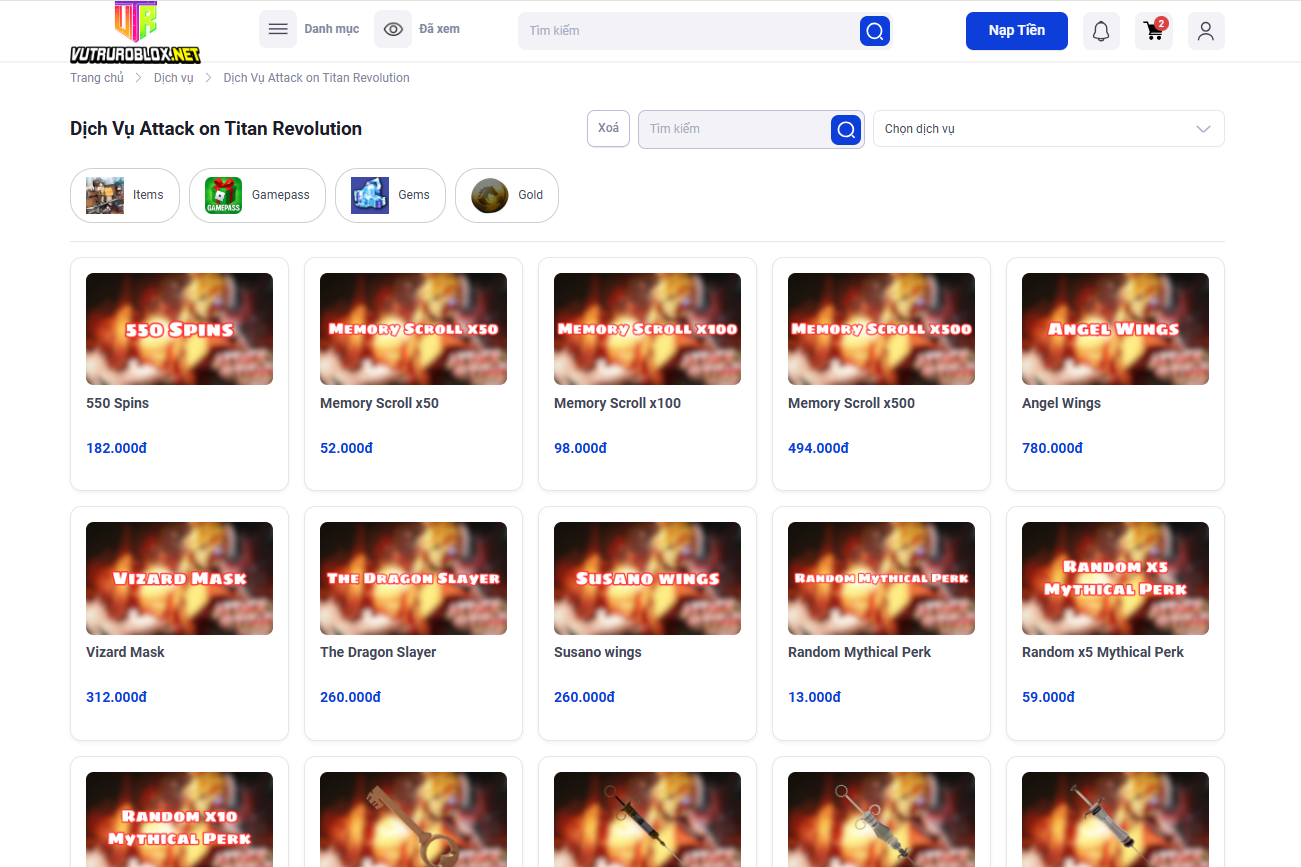This screenshot has height=867, width=1301.
Task: Click the top search magnifier button
Action: coord(875,31)
